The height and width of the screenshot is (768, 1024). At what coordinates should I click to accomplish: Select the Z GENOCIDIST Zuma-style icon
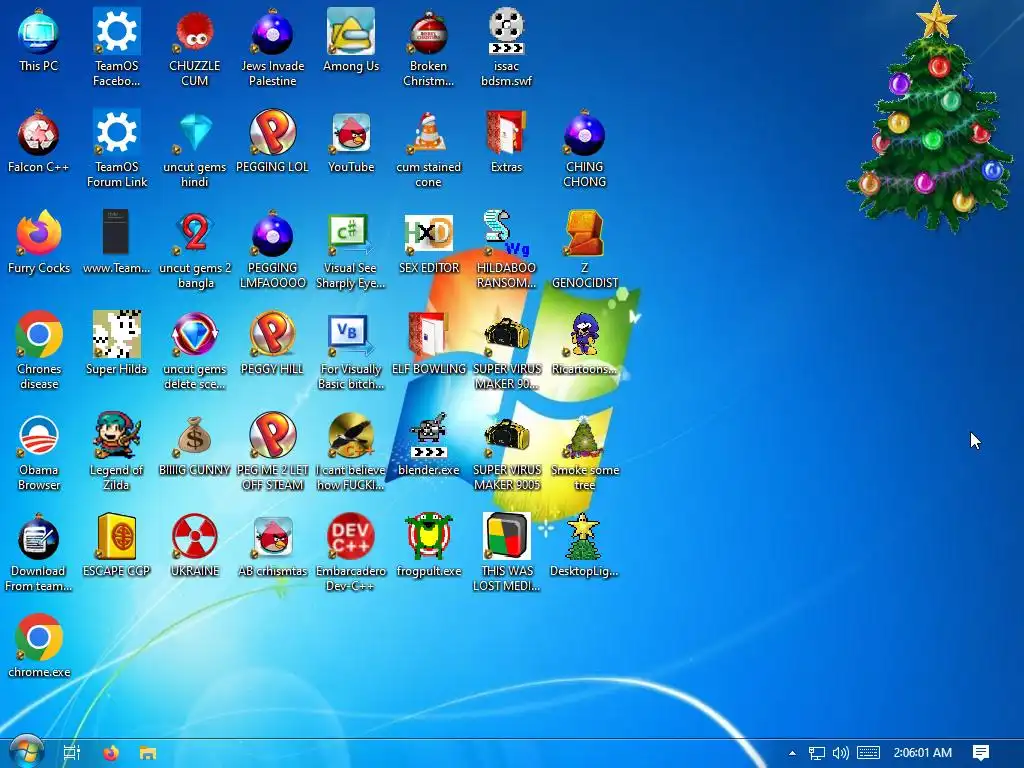coord(584,249)
